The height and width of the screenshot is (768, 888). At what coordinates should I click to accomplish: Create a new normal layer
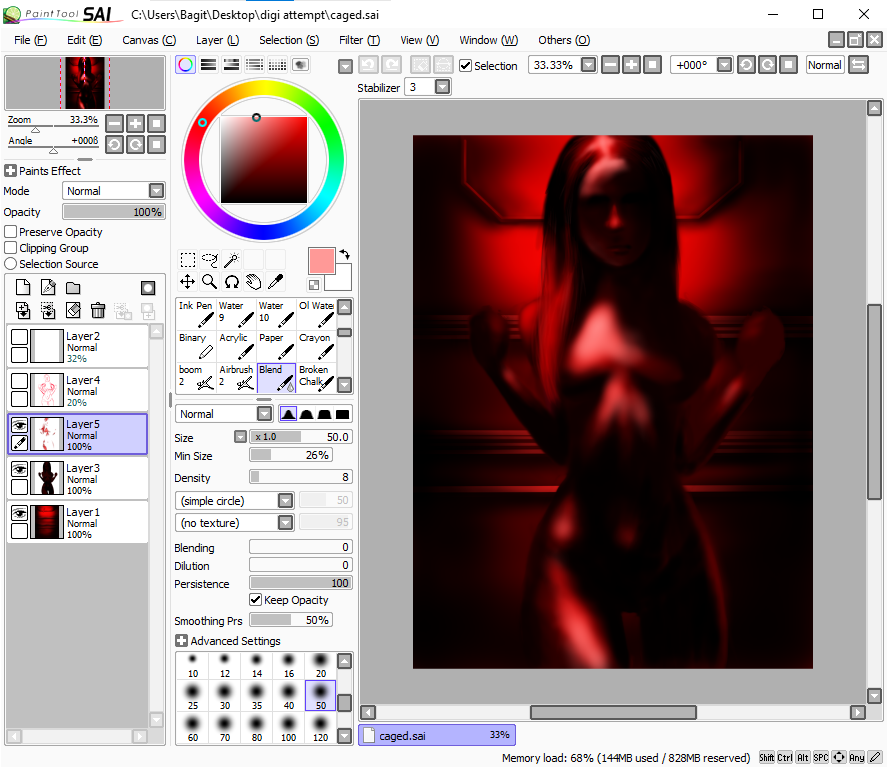(x=23, y=288)
